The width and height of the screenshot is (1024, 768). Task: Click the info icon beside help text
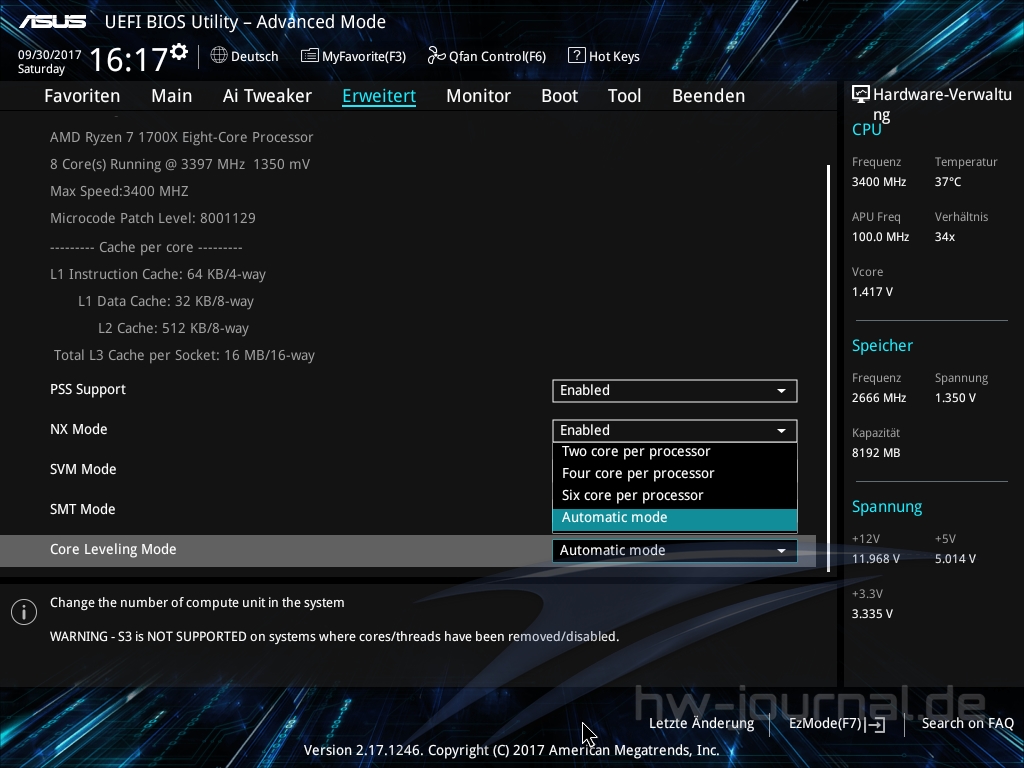pos(24,612)
